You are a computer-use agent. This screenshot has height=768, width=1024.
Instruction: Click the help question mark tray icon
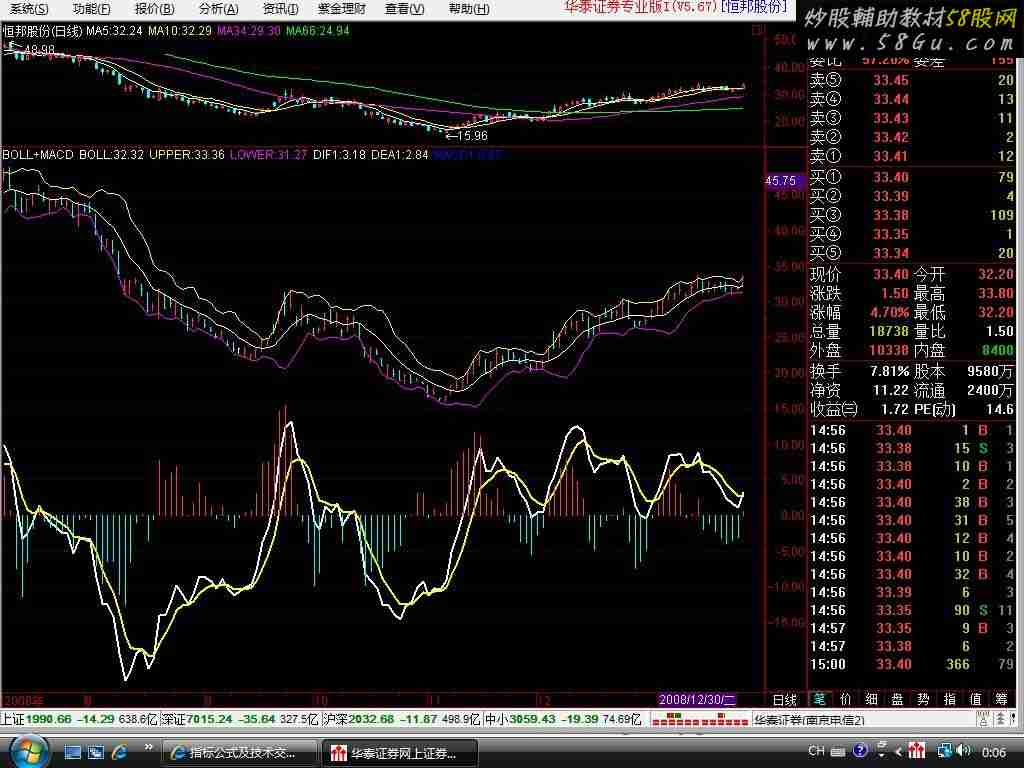[862, 750]
